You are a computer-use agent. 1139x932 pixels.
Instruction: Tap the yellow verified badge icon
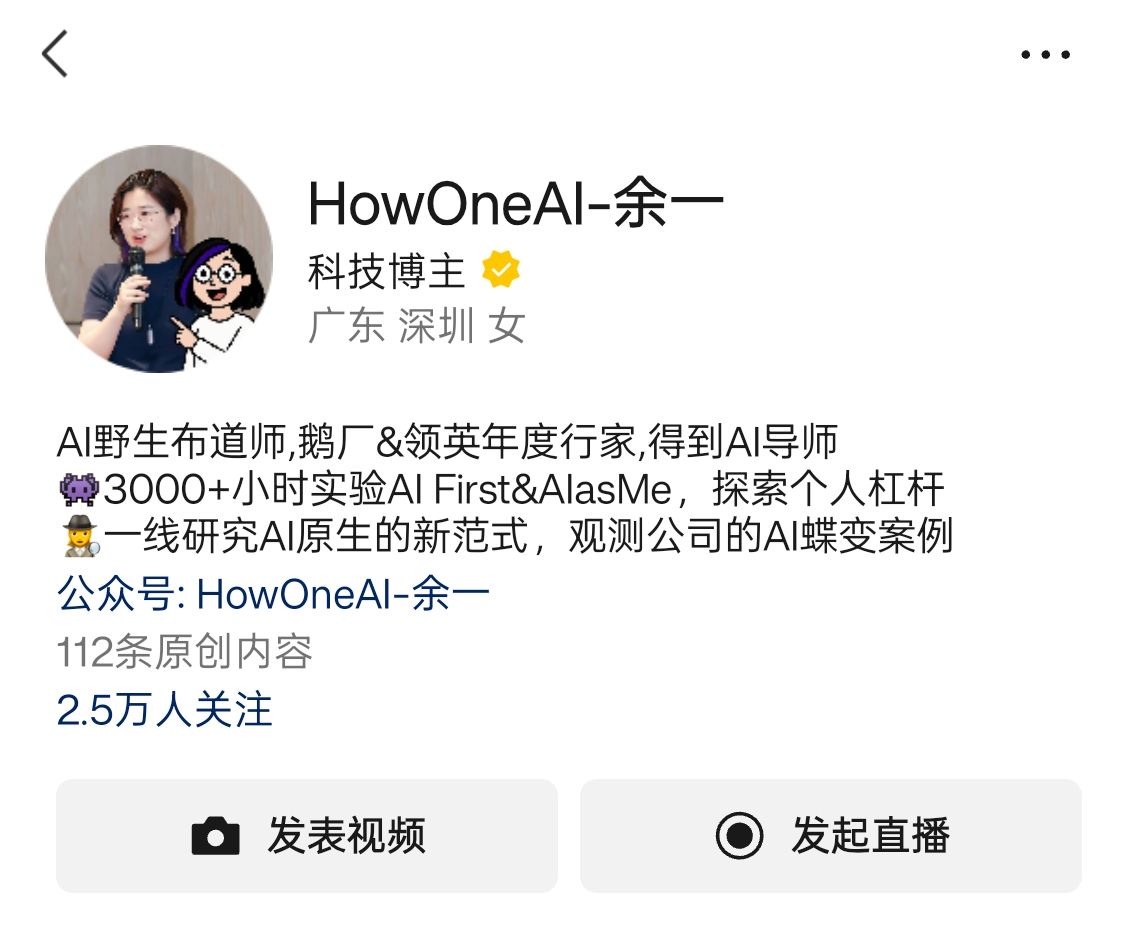click(501, 270)
